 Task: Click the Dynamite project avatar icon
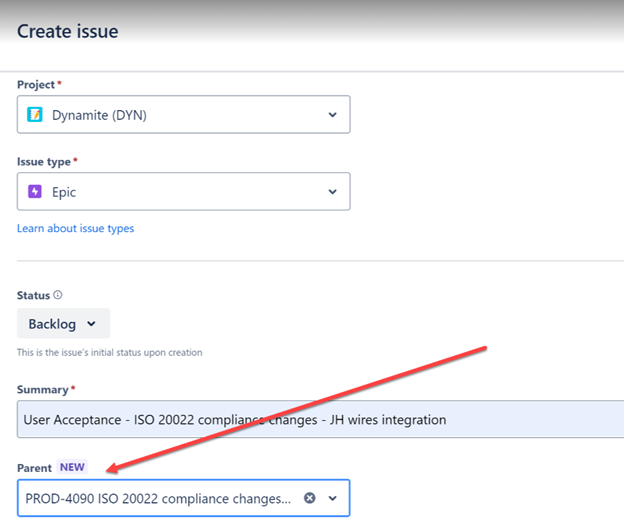35,115
